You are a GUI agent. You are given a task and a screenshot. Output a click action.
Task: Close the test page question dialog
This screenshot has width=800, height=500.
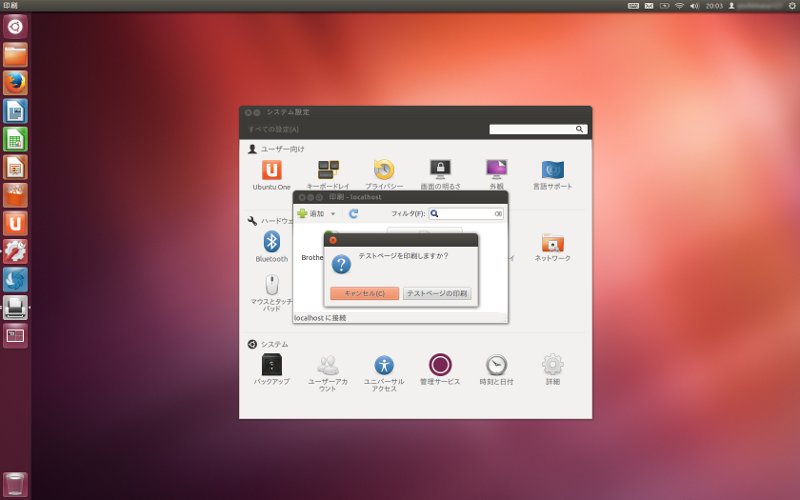tap(333, 240)
